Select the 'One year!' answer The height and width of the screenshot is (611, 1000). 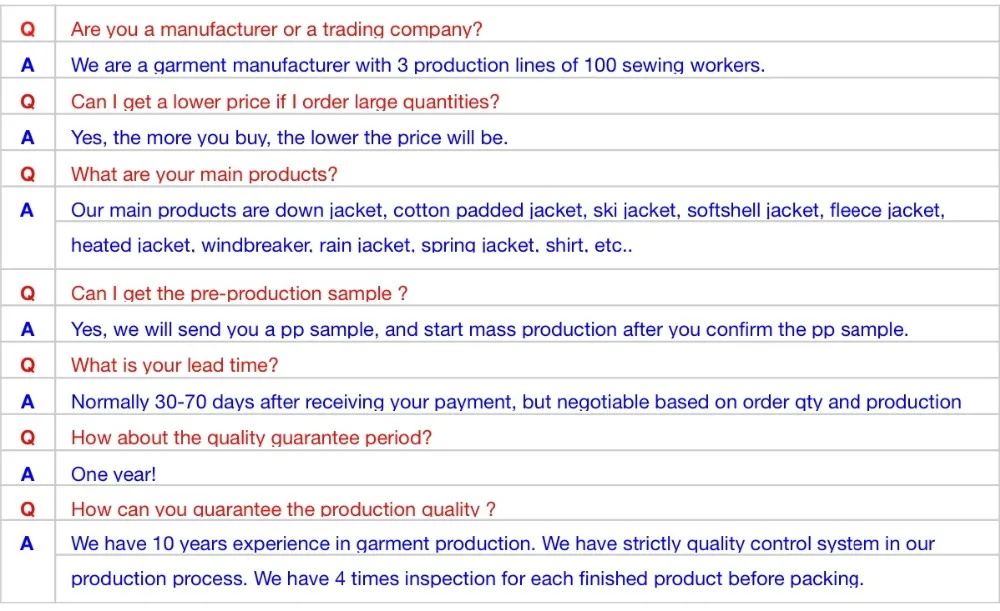click(x=114, y=475)
